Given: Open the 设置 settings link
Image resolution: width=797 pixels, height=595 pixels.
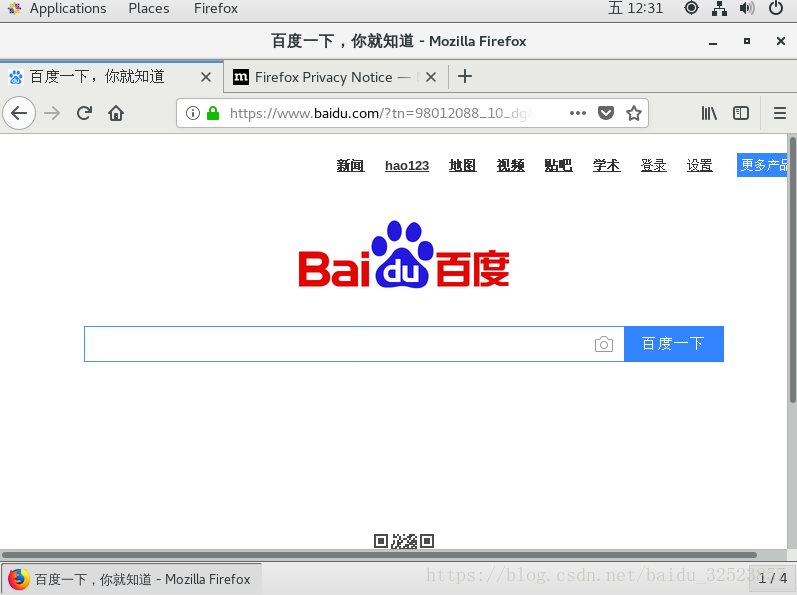Looking at the screenshot, I should coord(699,165).
